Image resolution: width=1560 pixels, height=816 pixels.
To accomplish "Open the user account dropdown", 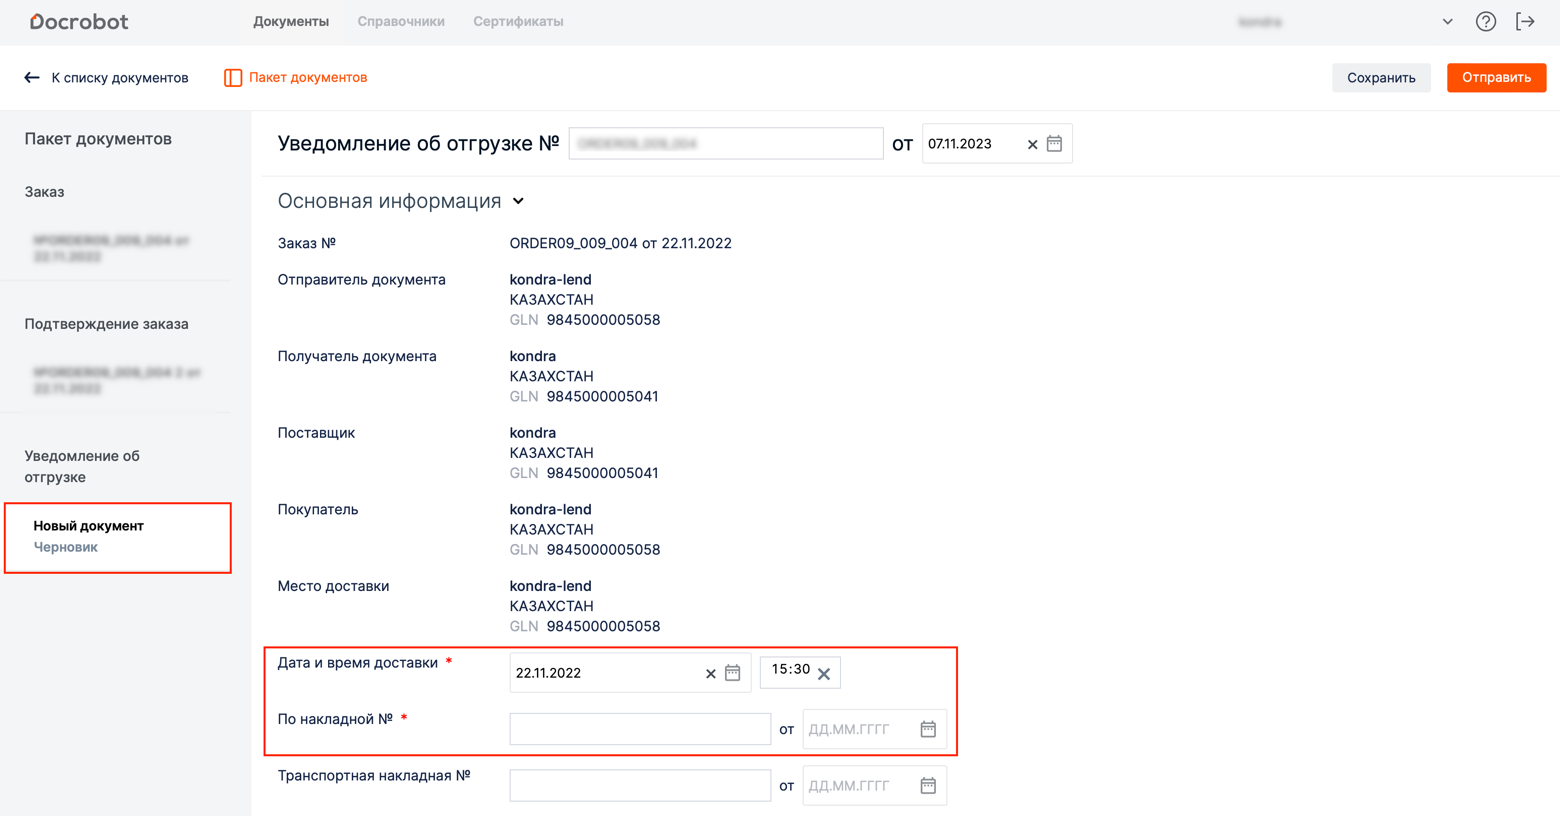I will point(1447,22).
